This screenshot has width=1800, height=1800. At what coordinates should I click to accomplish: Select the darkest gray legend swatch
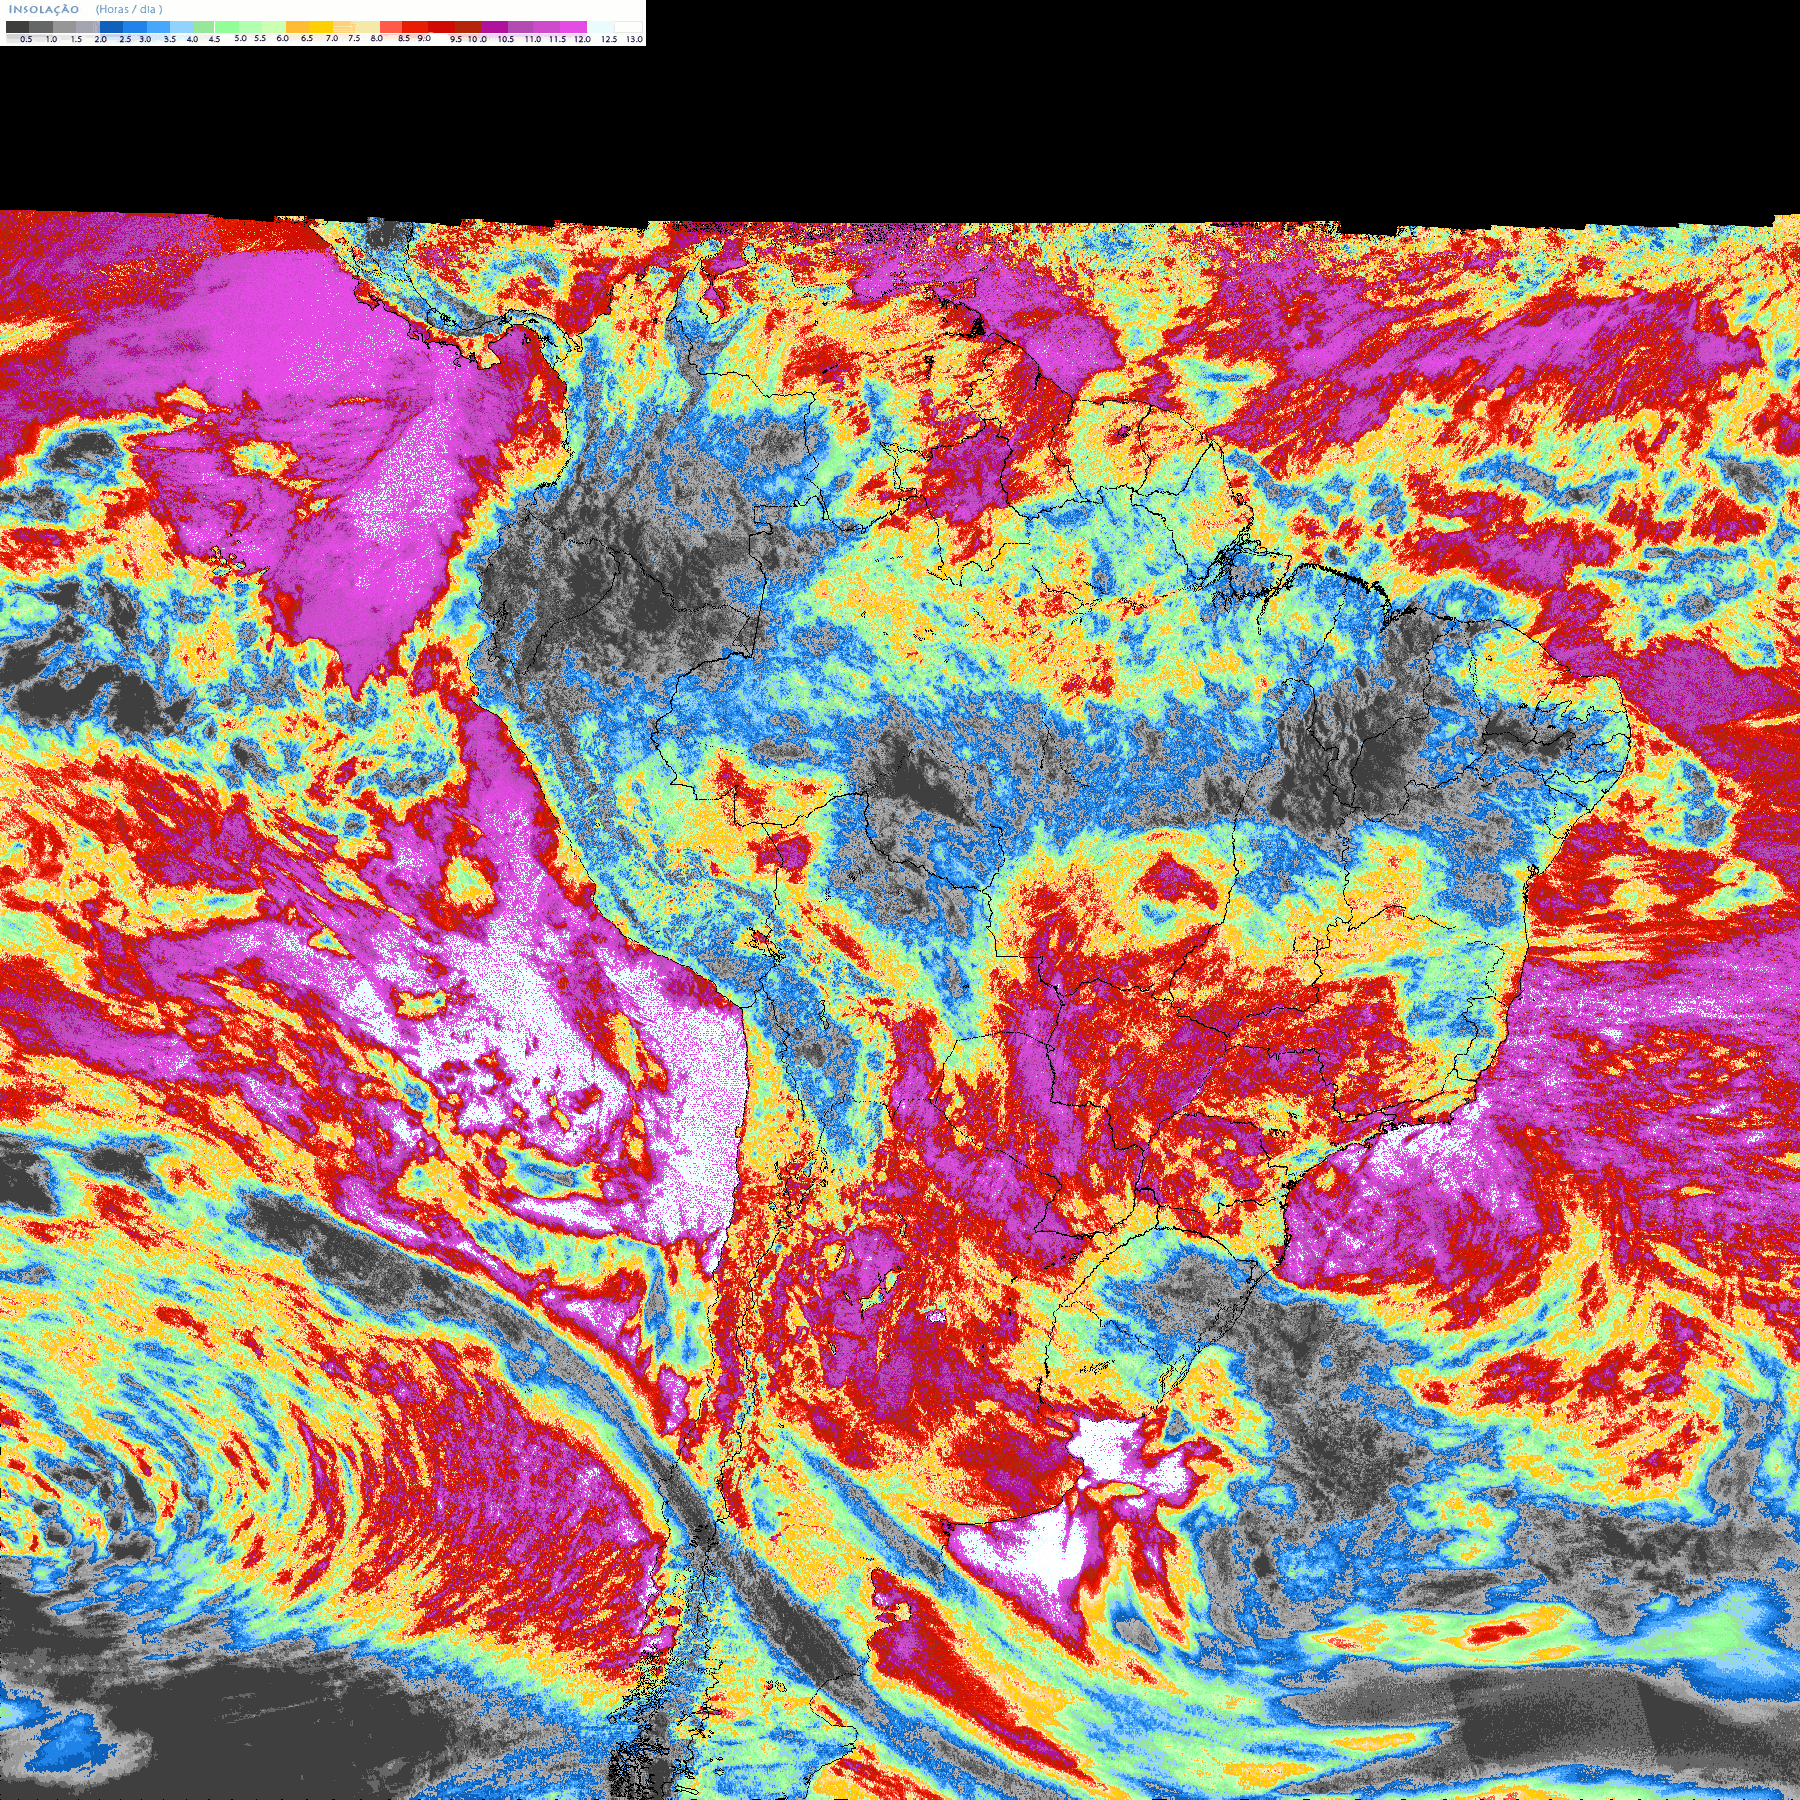pyautogui.click(x=17, y=27)
